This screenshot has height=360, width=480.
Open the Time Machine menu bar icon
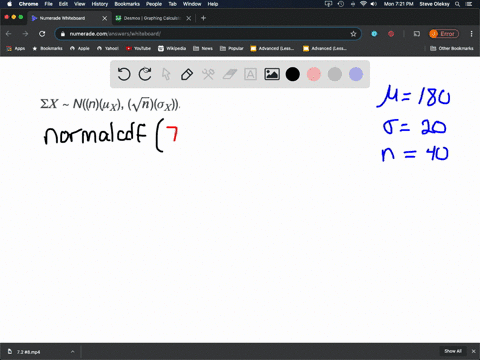[341, 4]
